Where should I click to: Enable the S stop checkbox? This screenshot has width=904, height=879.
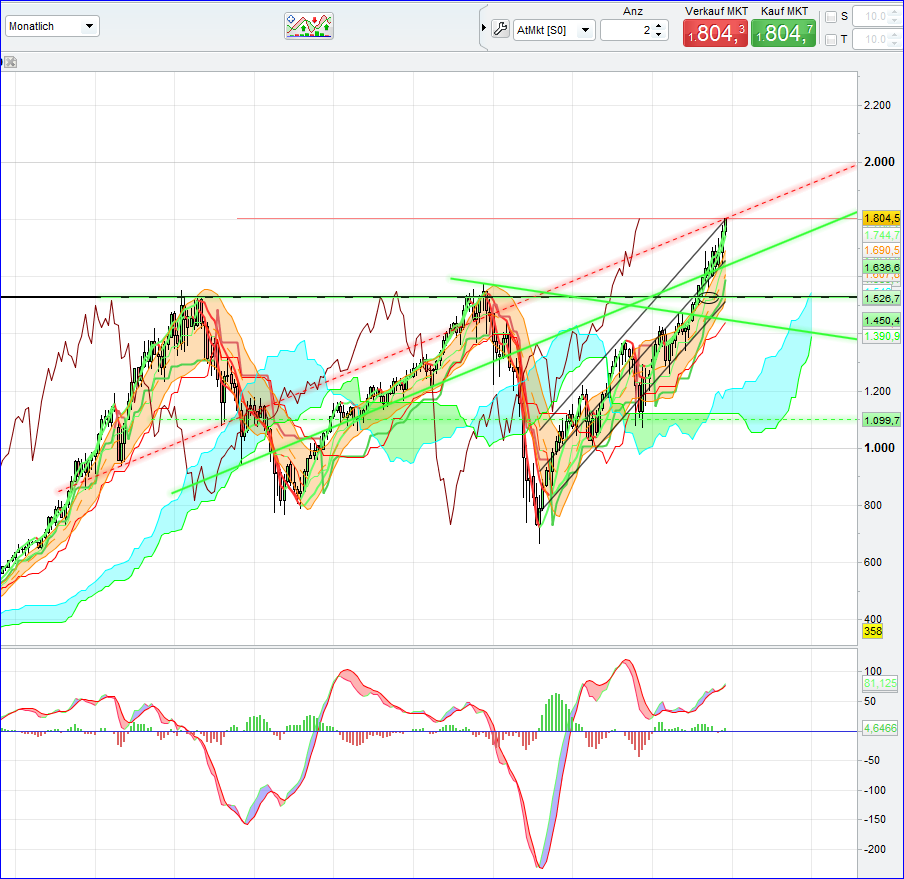(829, 17)
